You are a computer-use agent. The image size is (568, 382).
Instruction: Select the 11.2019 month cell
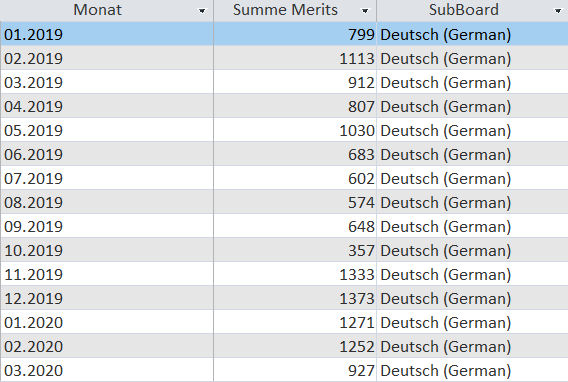(x=107, y=274)
